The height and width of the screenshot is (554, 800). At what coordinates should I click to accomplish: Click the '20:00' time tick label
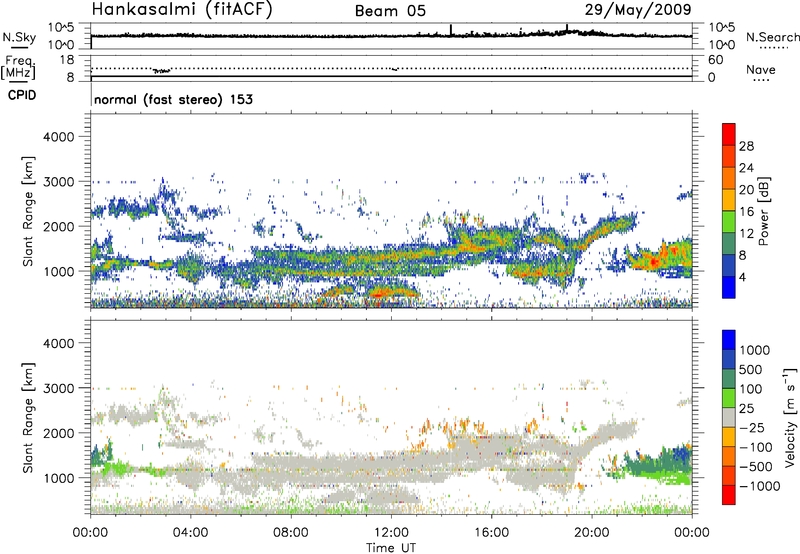click(591, 533)
